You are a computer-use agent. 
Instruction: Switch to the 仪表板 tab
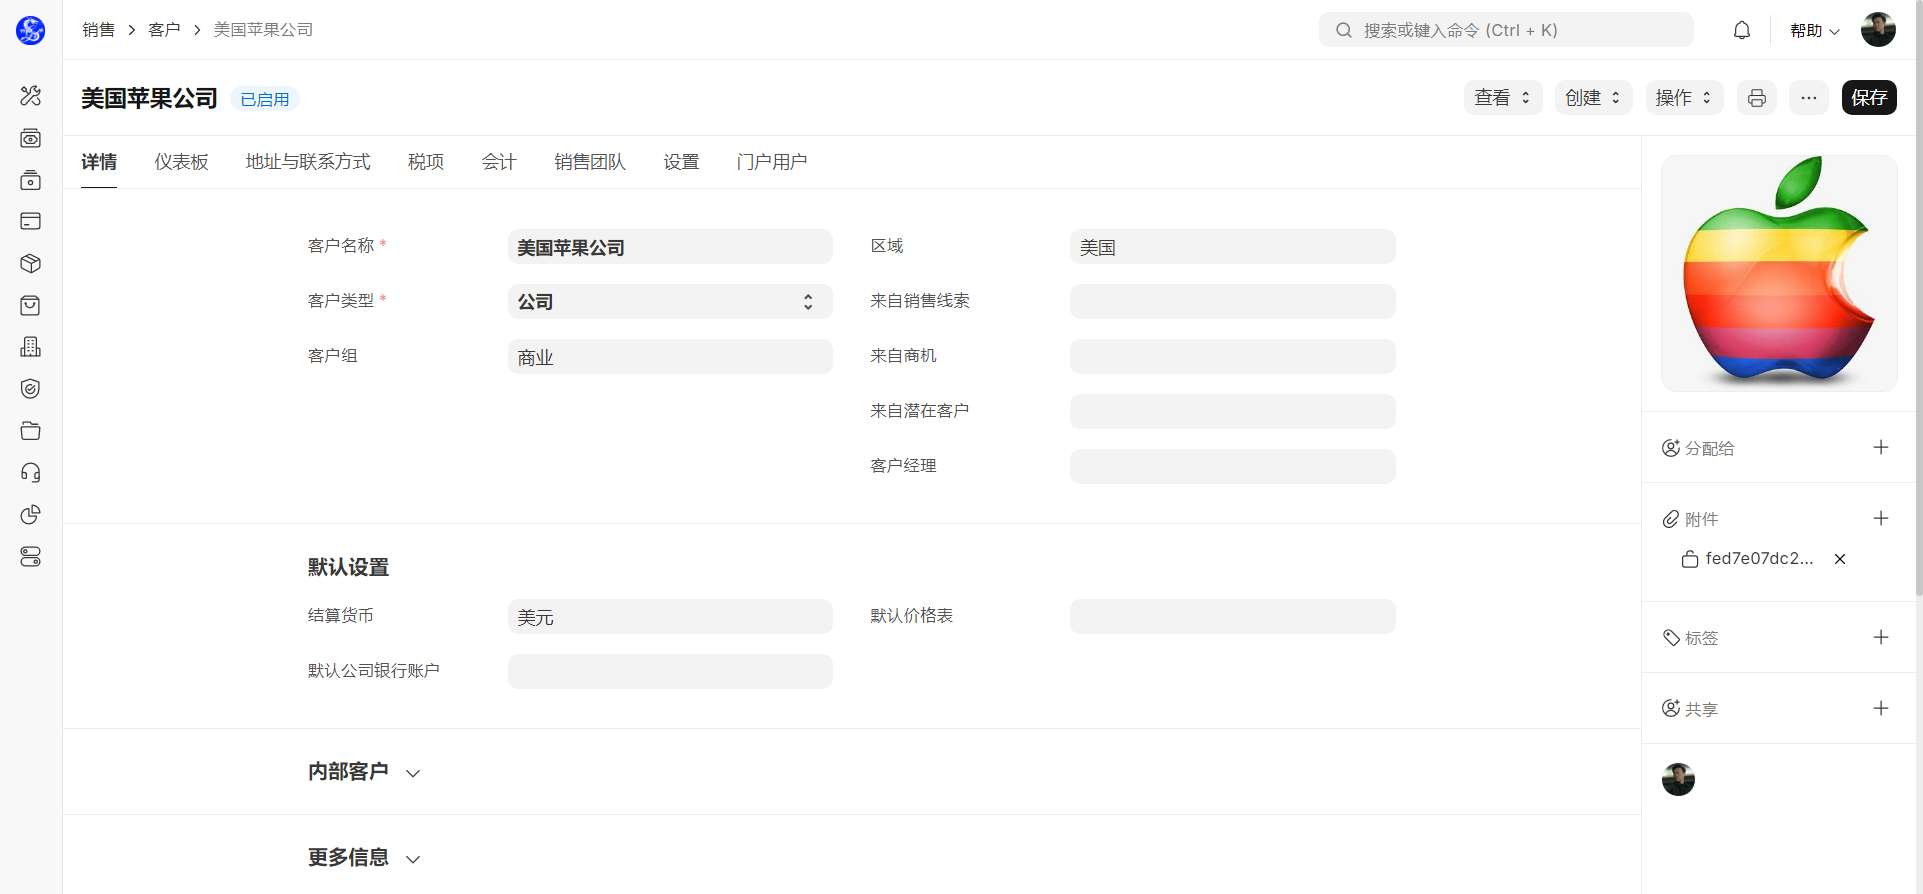[181, 162]
